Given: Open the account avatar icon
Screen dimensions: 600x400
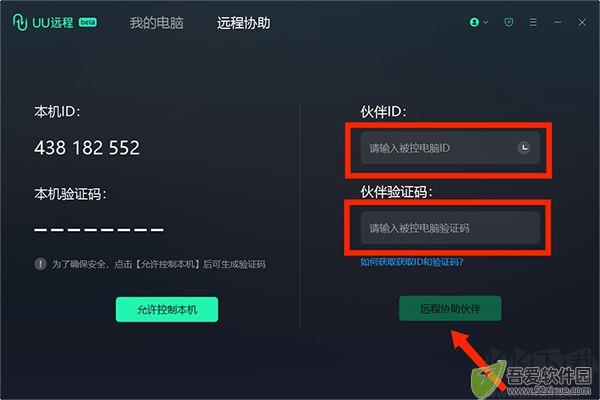Looking at the screenshot, I should click(x=474, y=22).
